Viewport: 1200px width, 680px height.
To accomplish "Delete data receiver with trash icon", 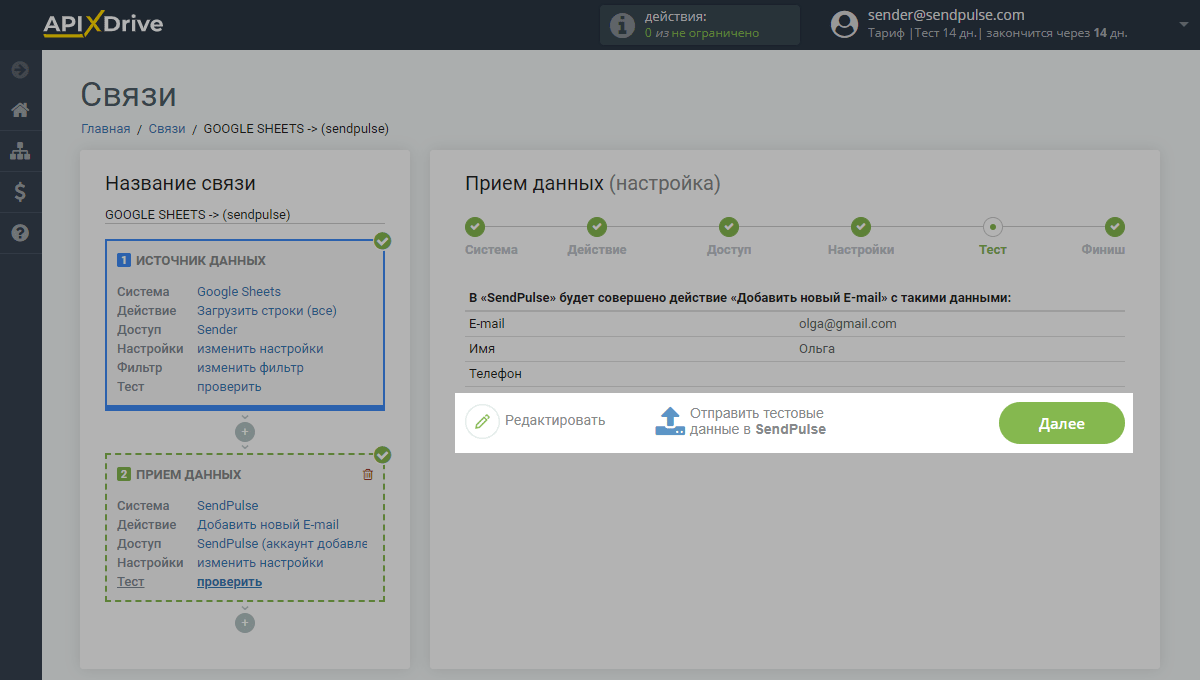I will [x=368, y=475].
